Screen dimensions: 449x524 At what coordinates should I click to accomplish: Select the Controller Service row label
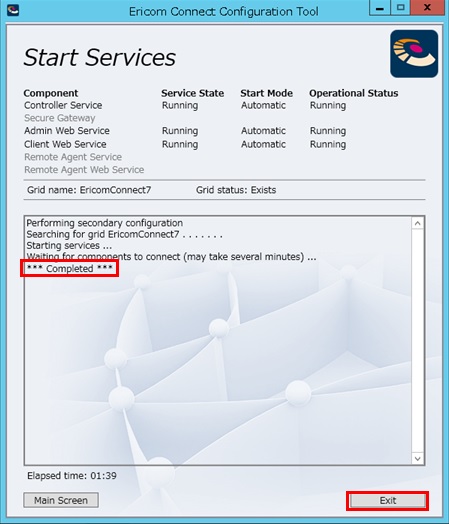click(63, 105)
